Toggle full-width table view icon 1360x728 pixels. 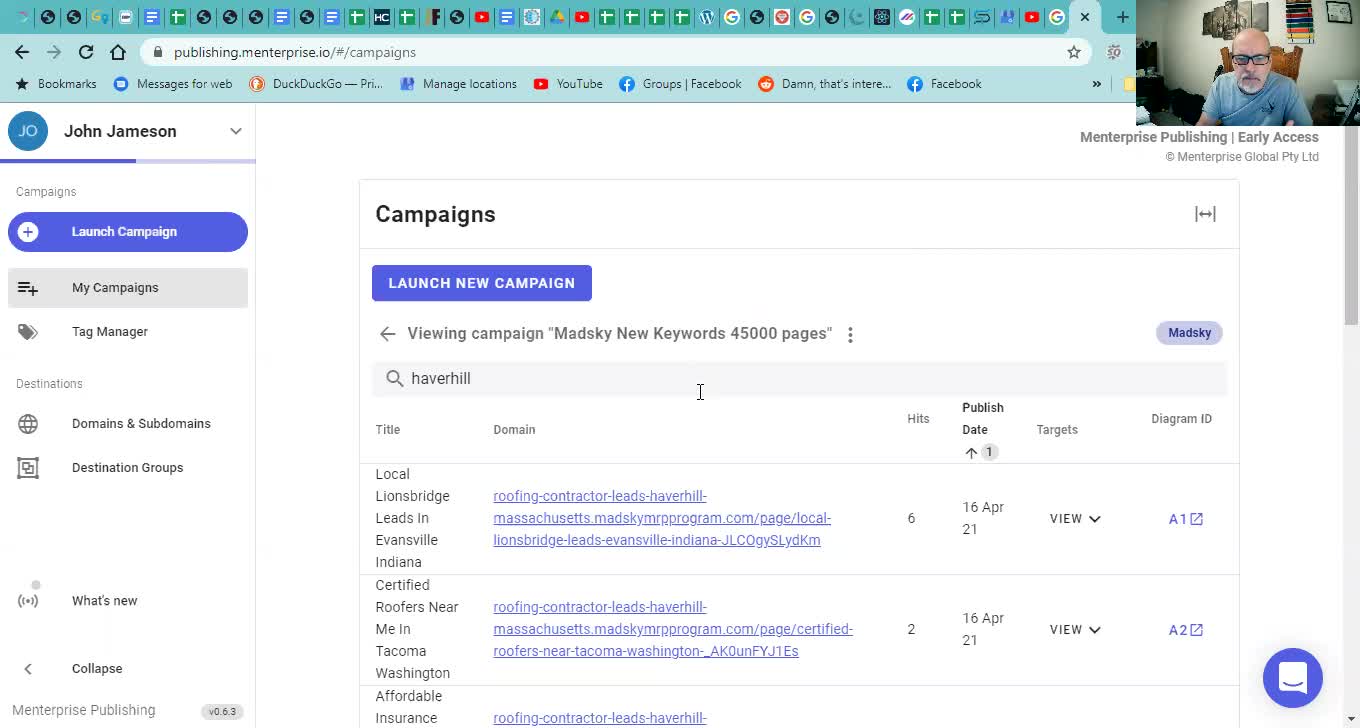tap(1205, 214)
